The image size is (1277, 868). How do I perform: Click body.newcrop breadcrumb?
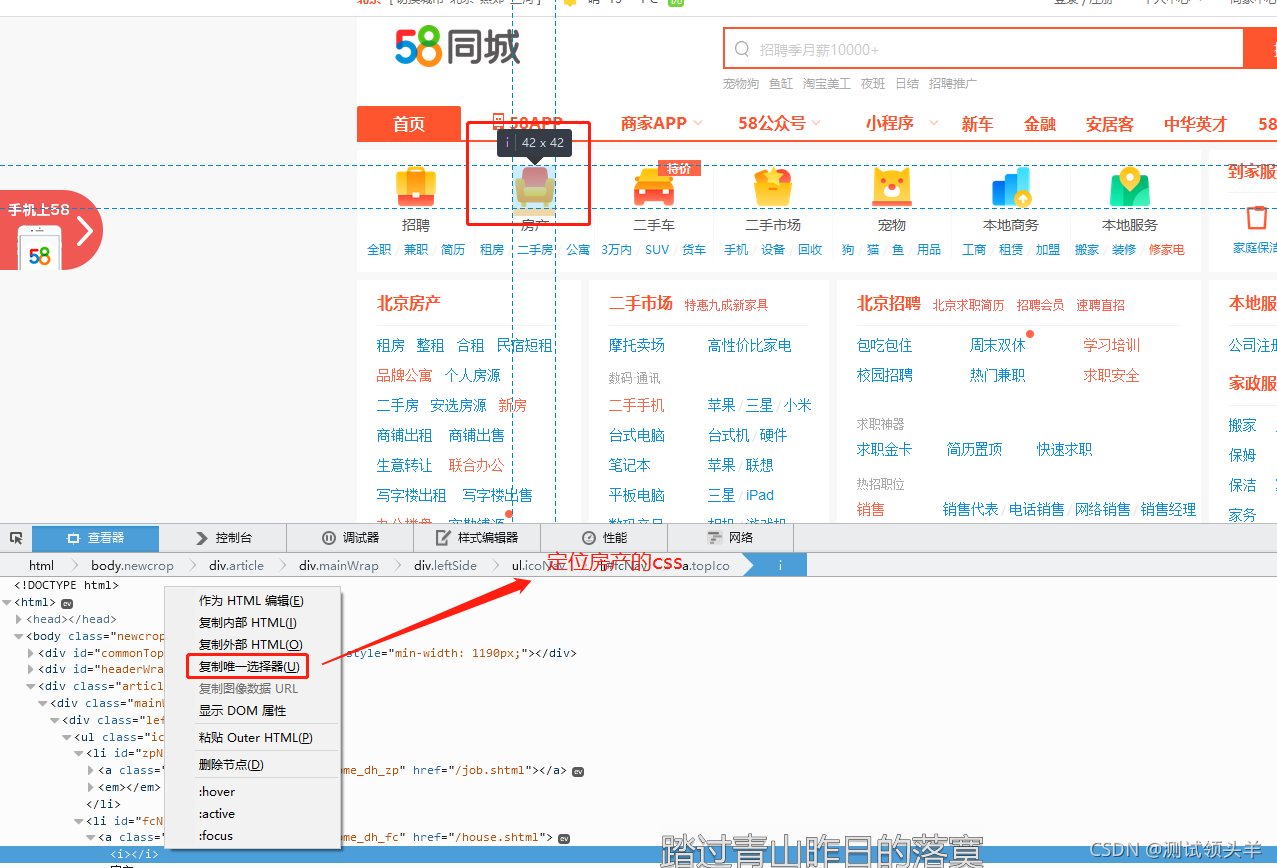[132, 566]
